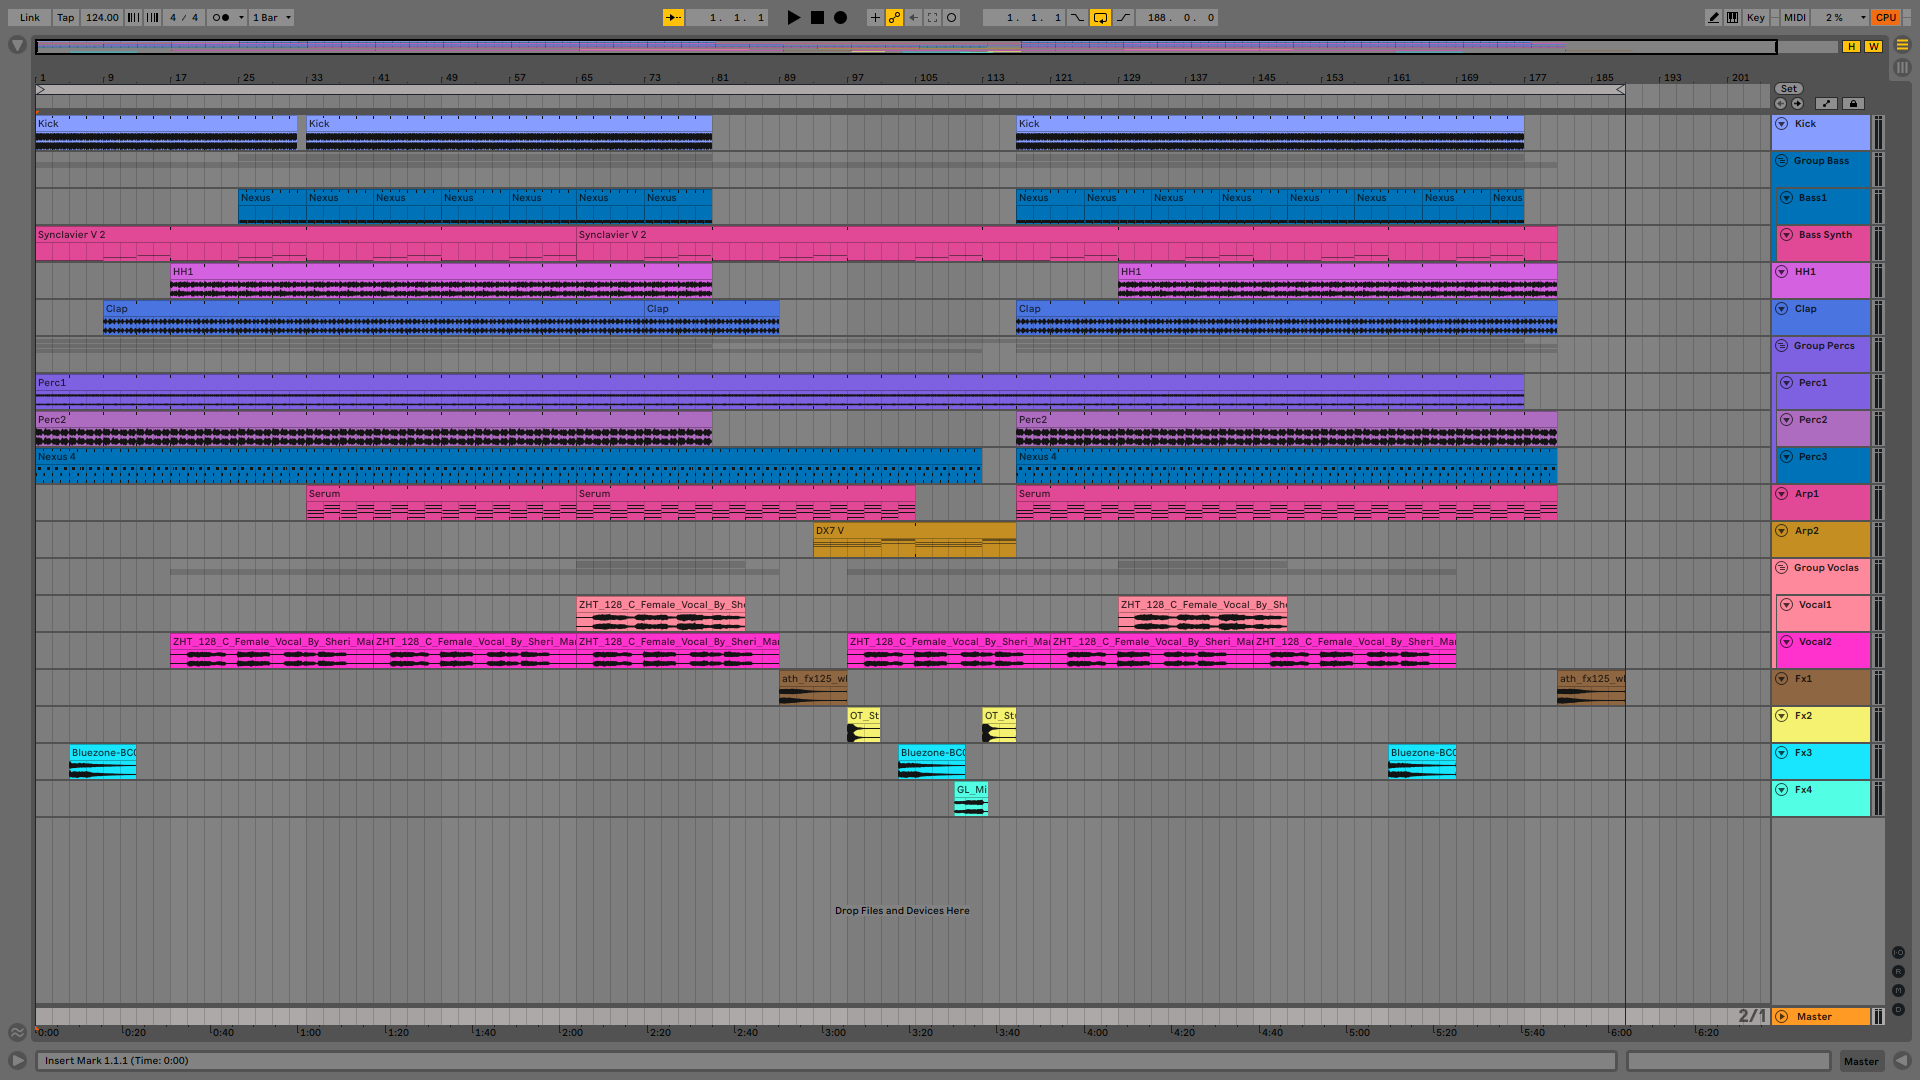
Task: Fold the Group Percs track
Action: click(1781, 346)
